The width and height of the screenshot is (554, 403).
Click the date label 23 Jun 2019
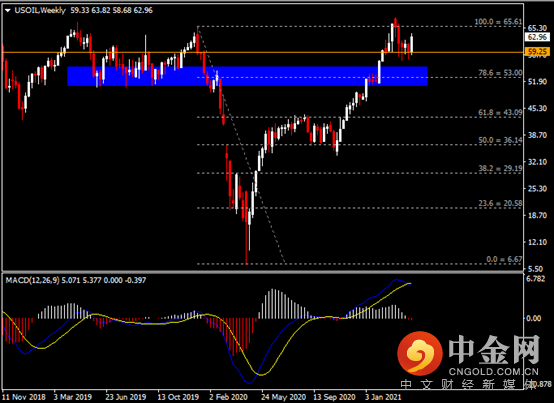(x=126, y=397)
